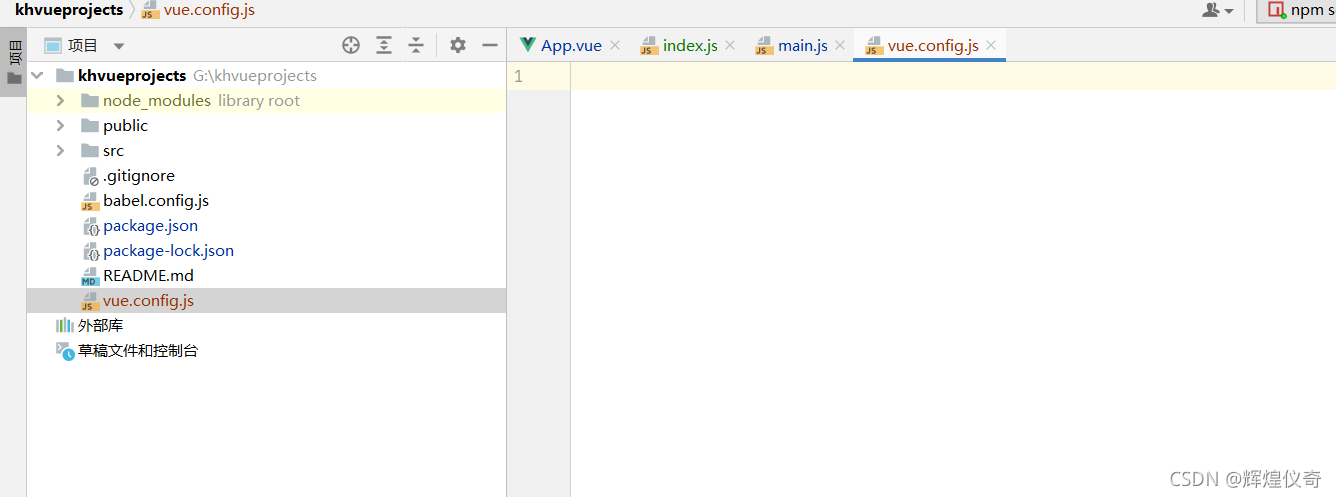Select package.json in the tree
Screen dimensions: 1336x497
pyautogui.click(x=150, y=226)
